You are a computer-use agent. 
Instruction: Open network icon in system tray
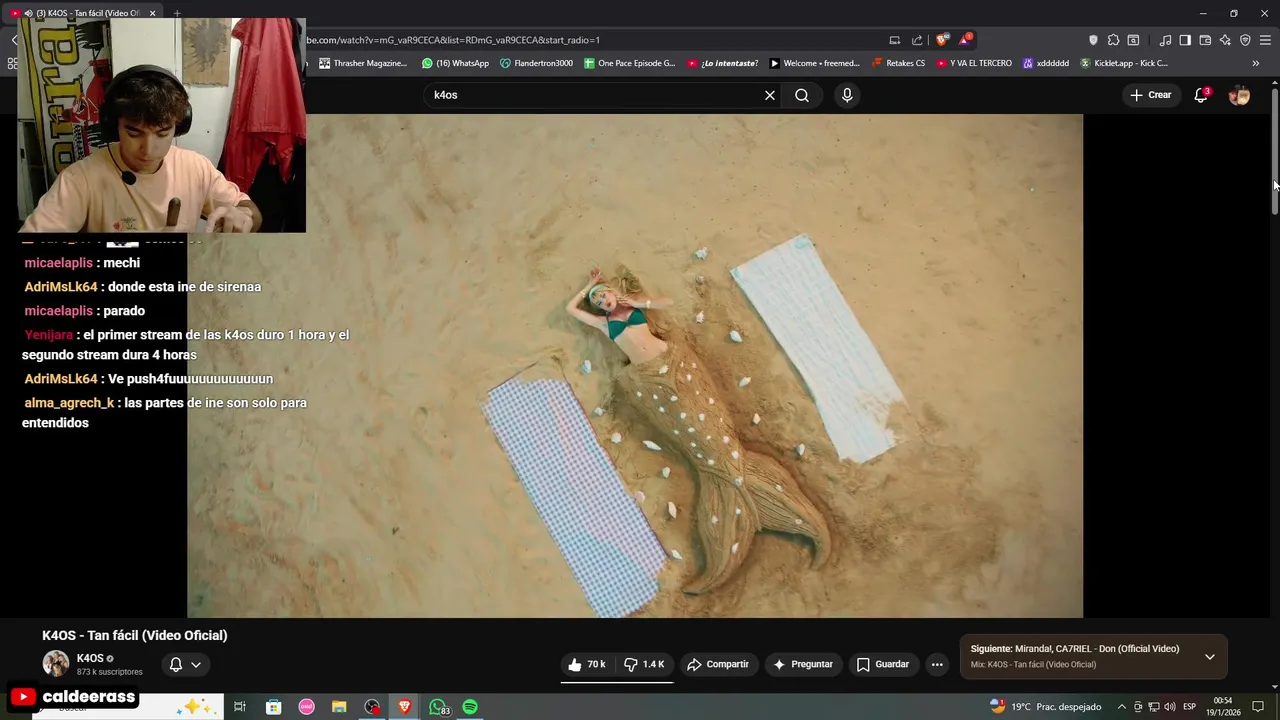pos(1153,707)
